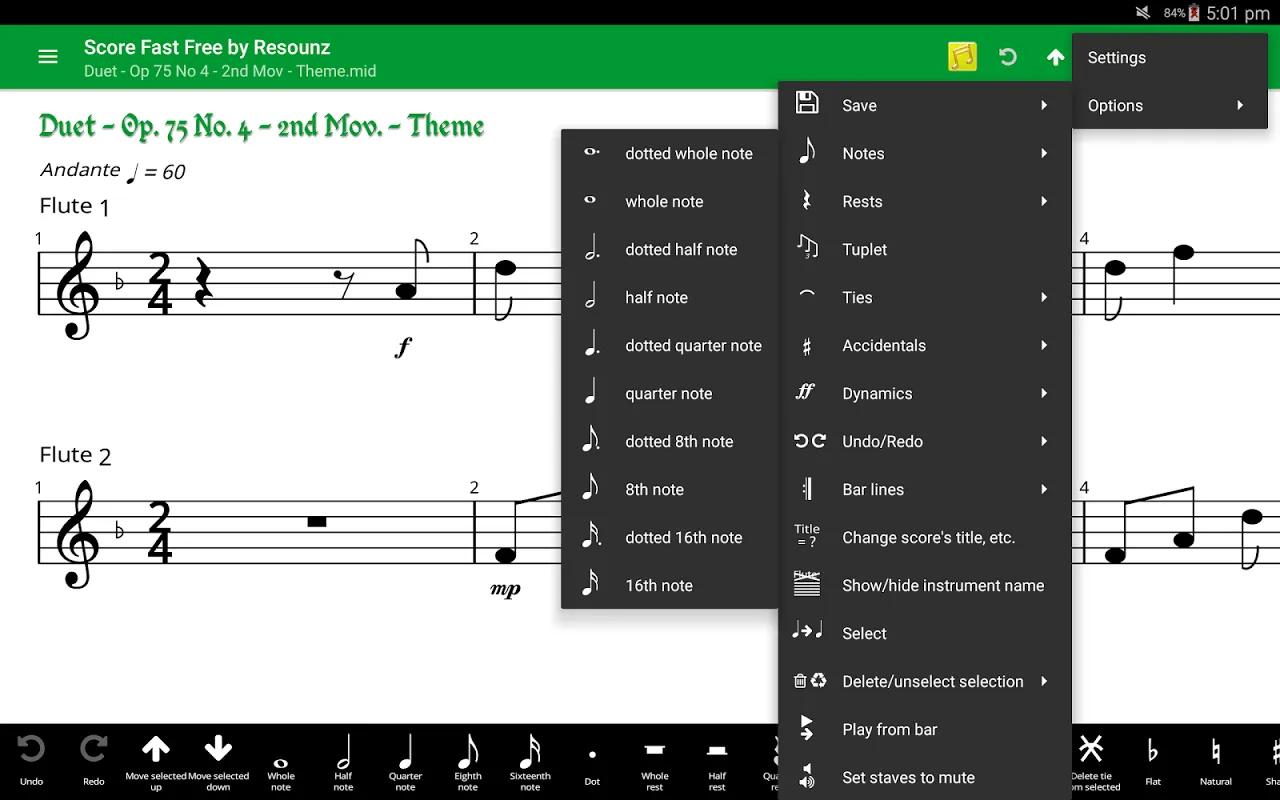
Task: Expand the Dynamics submenu
Action: [925, 393]
